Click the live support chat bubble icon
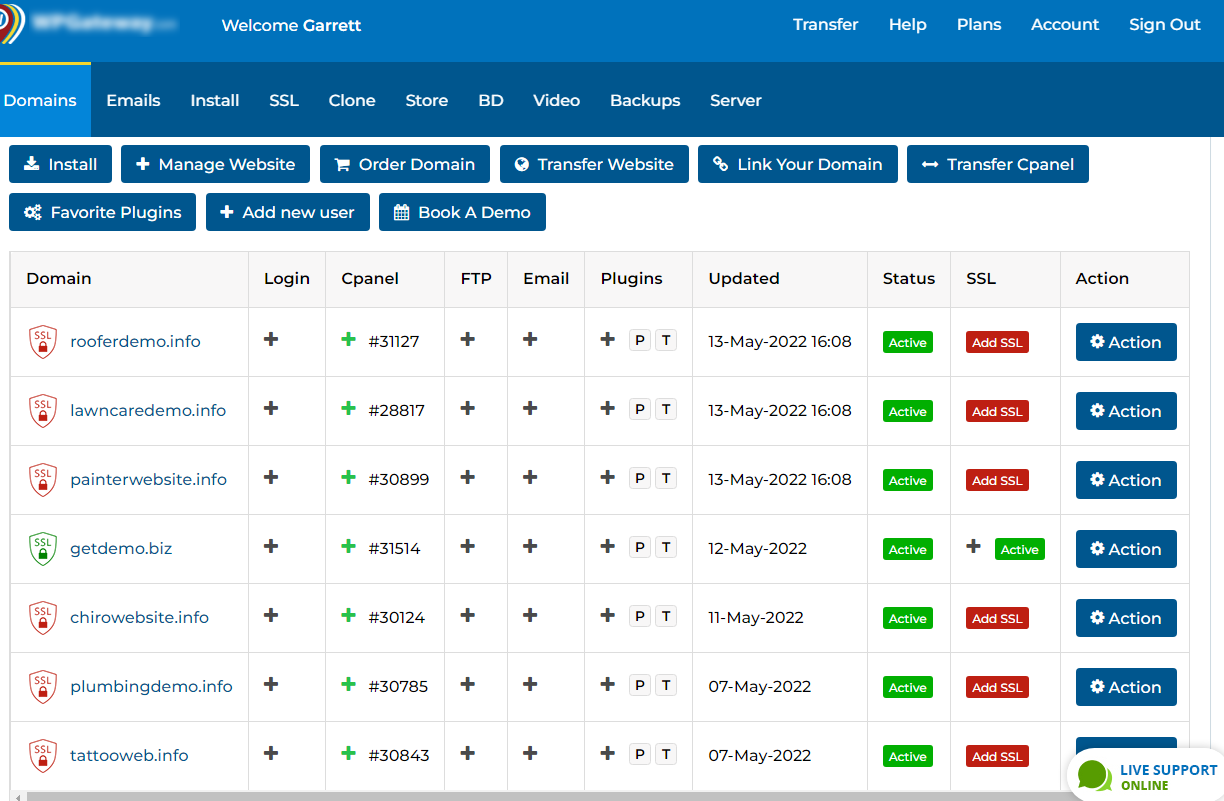The height and width of the screenshot is (801, 1224). tap(1095, 776)
